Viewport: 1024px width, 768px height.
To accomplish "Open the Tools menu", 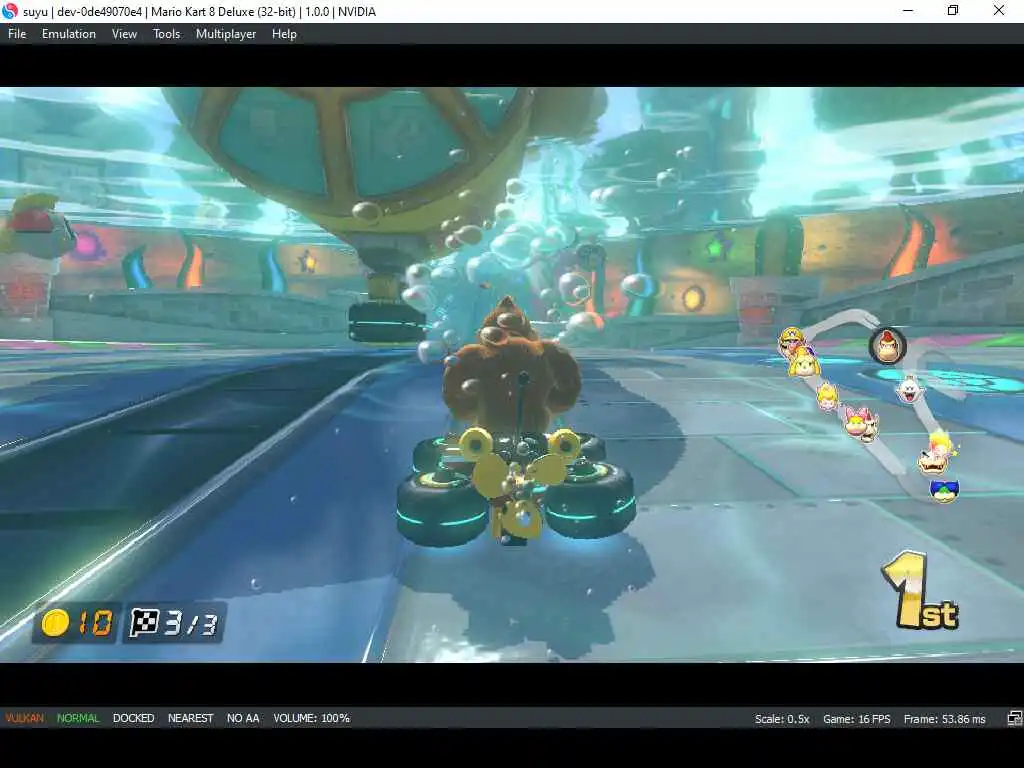I will coord(167,34).
